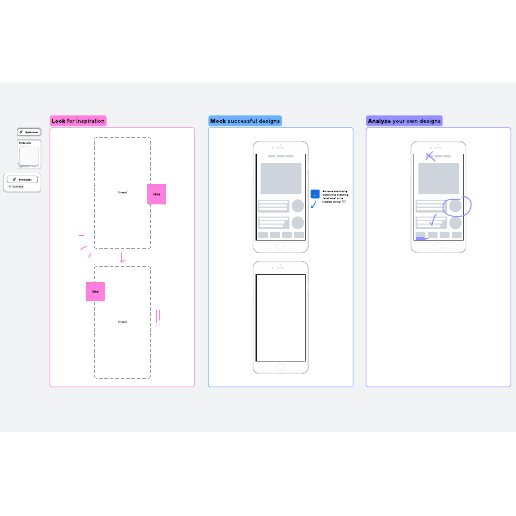Select the annotated phone in Analyze section
Viewport: 516px width, 516px height.
pyautogui.click(x=438, y=197)
